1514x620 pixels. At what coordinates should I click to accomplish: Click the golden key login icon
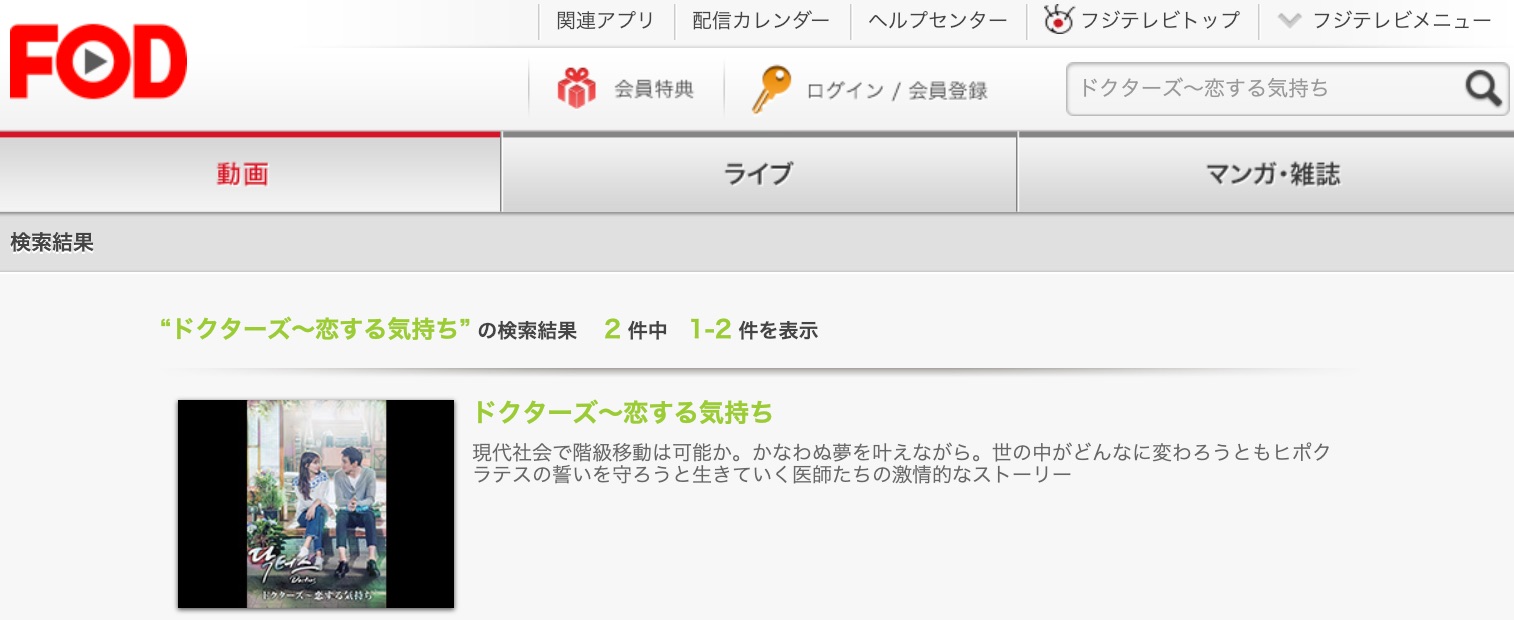click(770, 89)
